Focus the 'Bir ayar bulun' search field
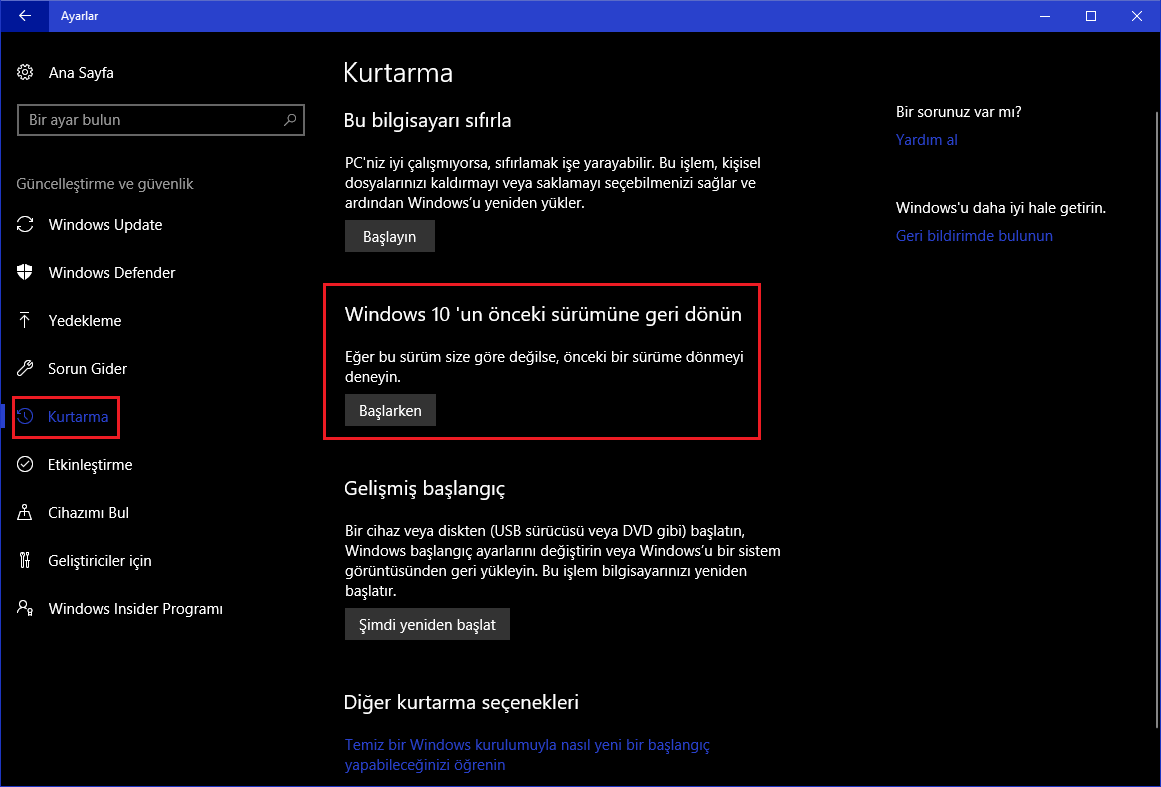Viewport: 1161px width, 787px height. coord(161,120)
